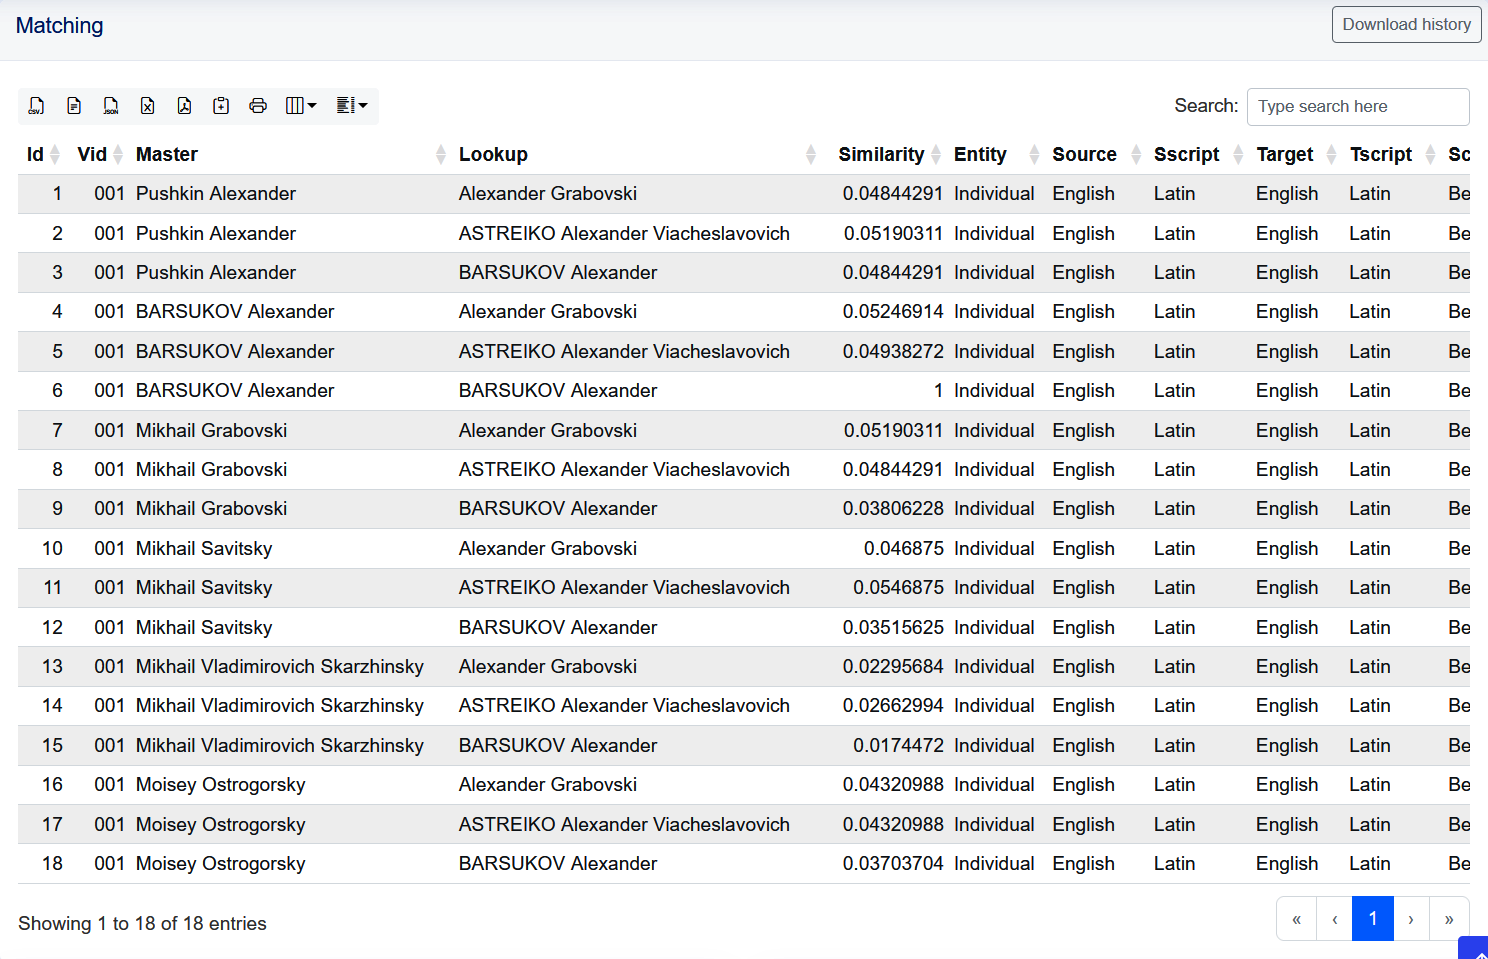
Task: Sort table by Source column
Action: pos(1096,155)
